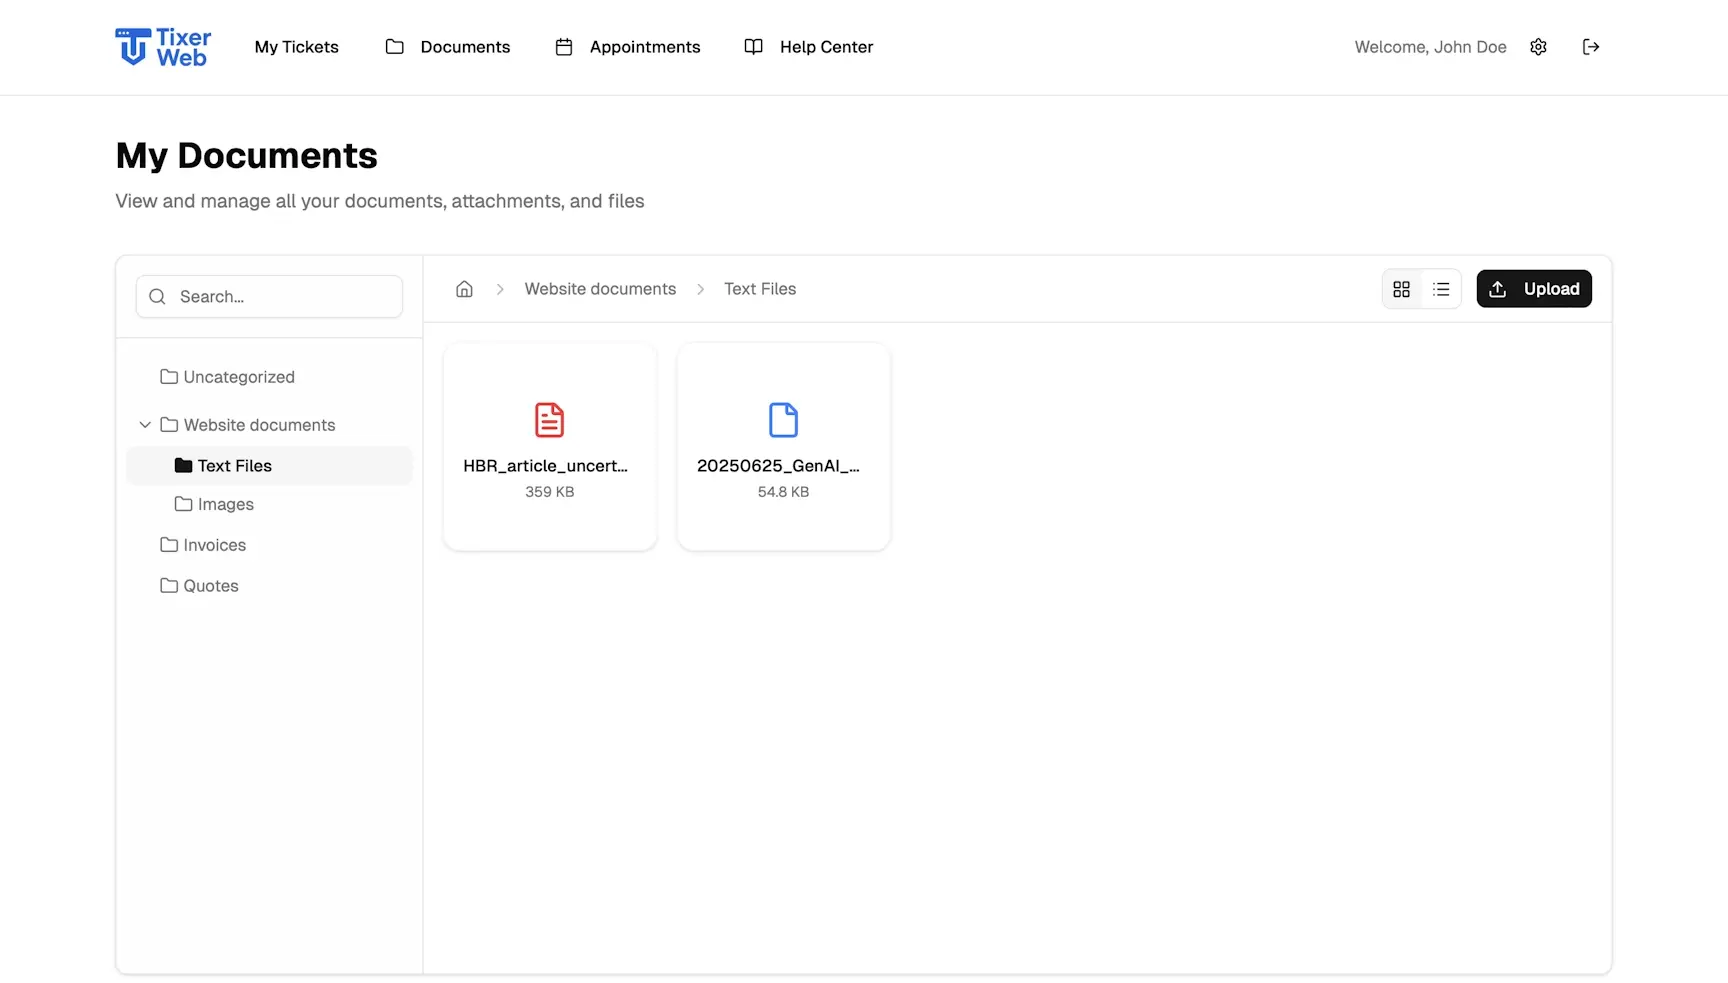Click the search magnifier icon
Image resolution: width=1728 pixels, height=983 pixels.
point(157,296)
